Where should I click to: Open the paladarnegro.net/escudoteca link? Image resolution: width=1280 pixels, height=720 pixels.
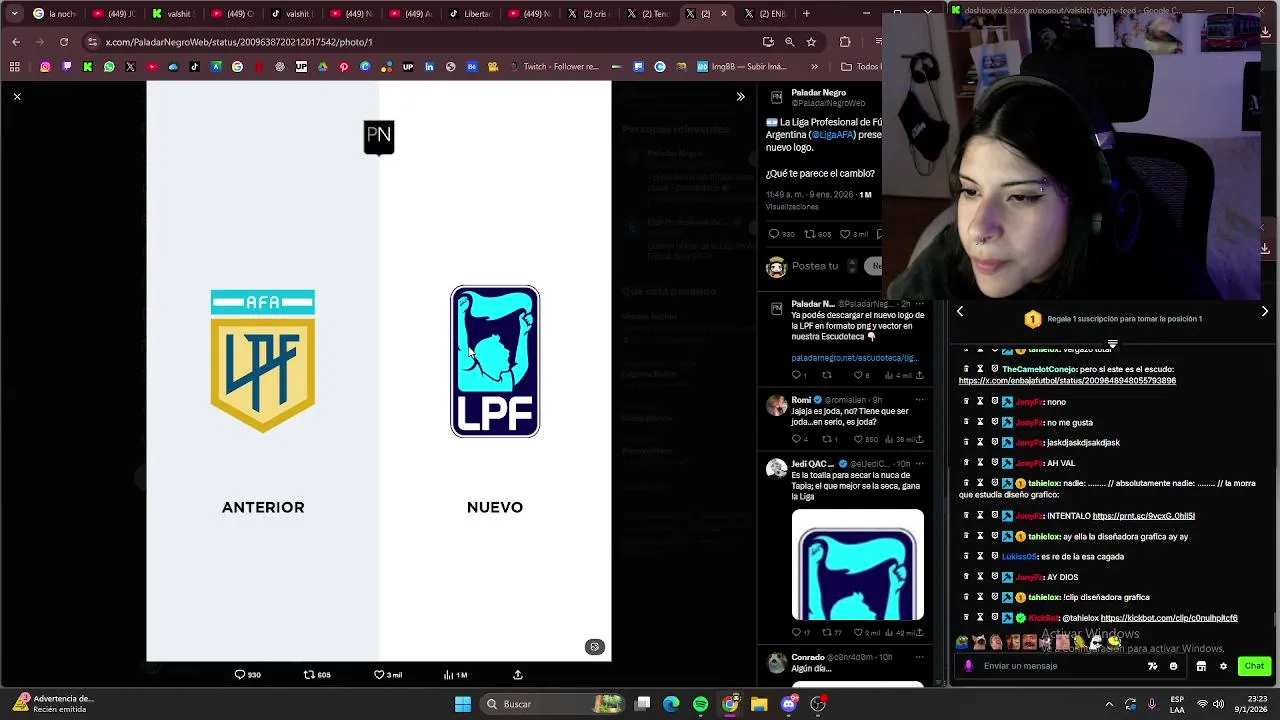[855, 357]
